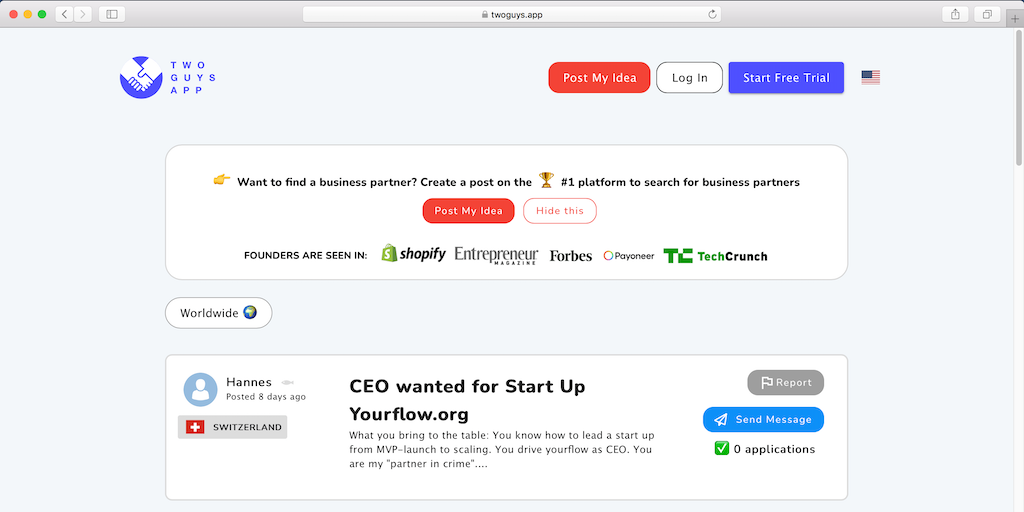This screenshot has width=1024, height=512.
Task: Show the Safari tab overview
Action: click(x=986, y=14)
